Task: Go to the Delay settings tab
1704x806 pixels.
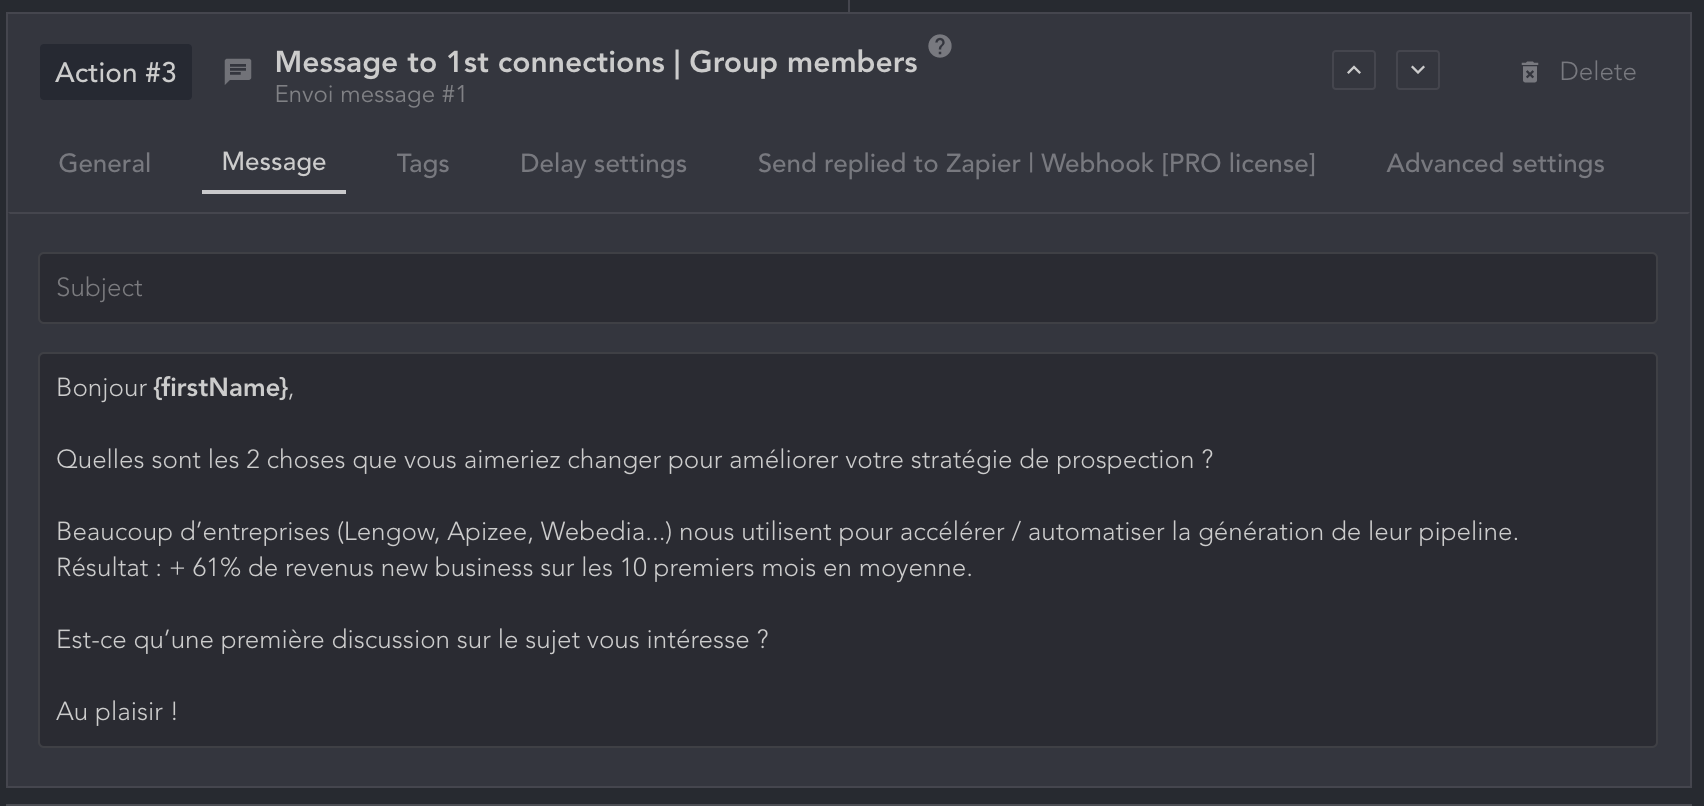Action: click(x=603, y=164)
